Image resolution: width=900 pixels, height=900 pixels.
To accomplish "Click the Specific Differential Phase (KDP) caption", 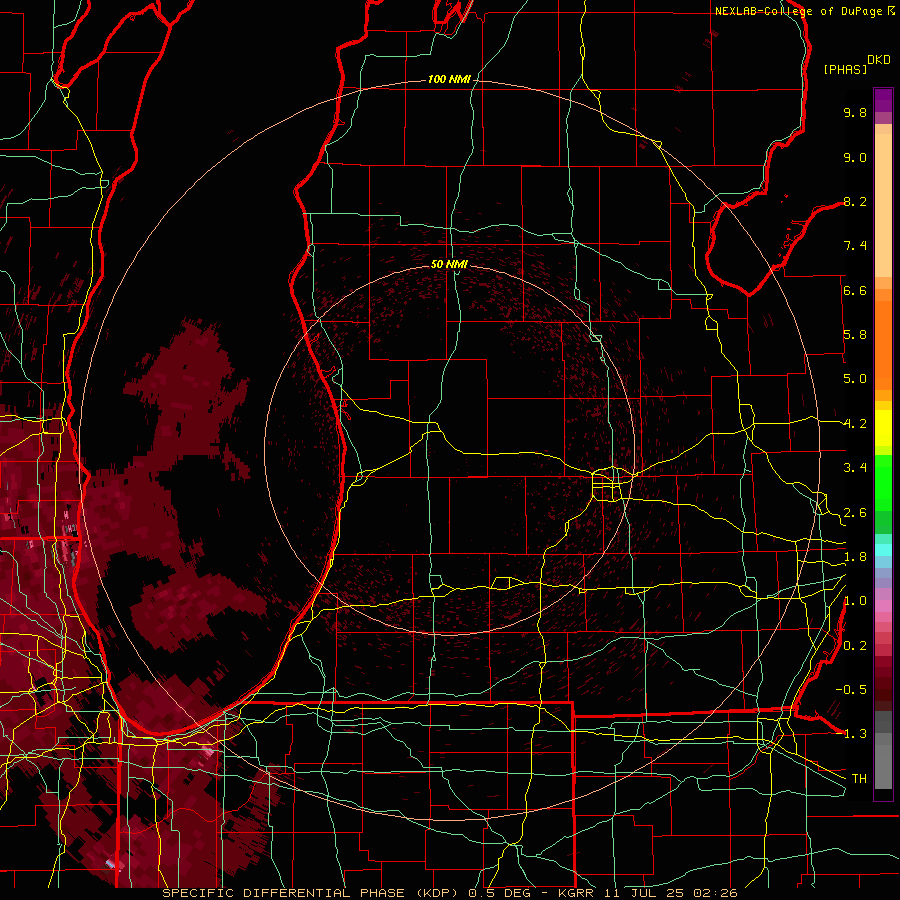I will [x=313, y=893].
